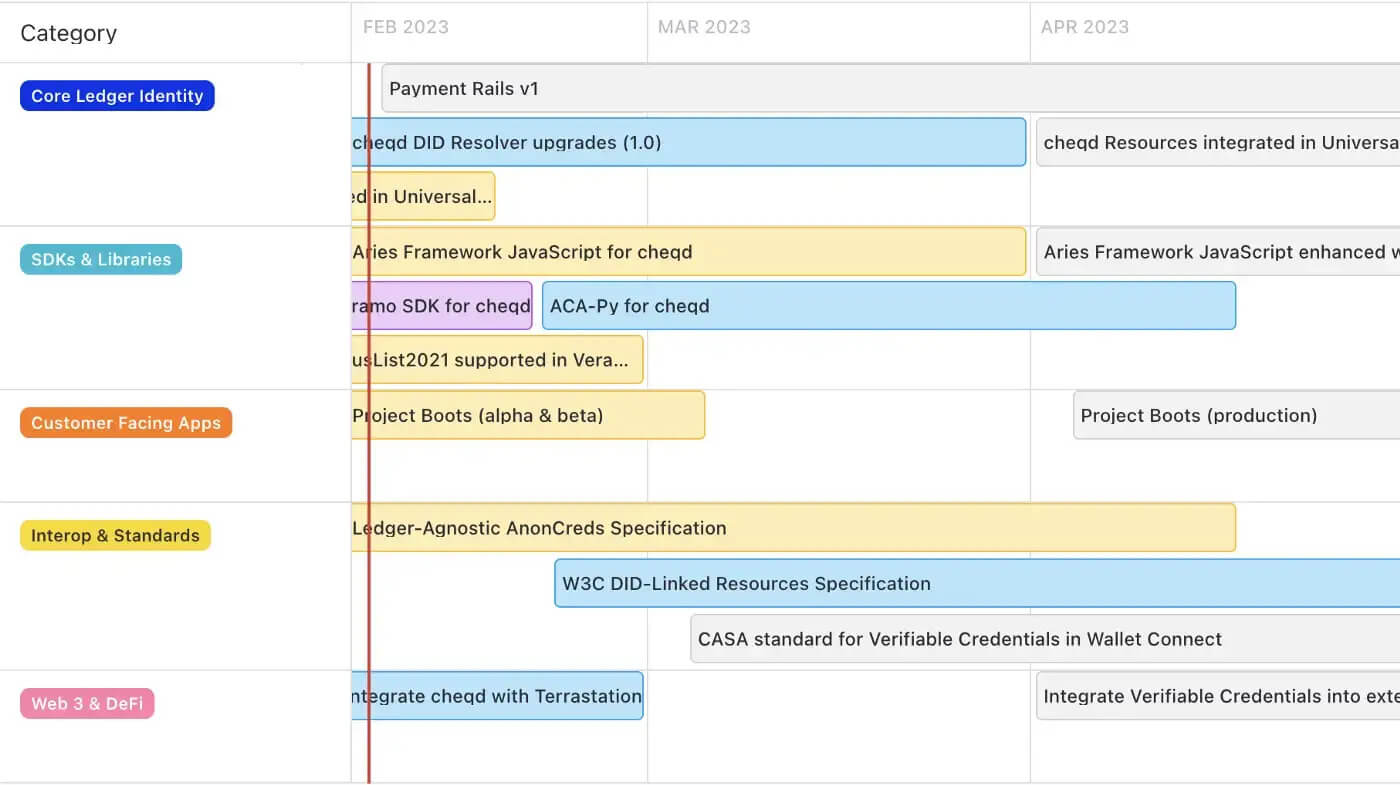
Task: Click the APR 2023 month header
Action: (x=1085, y=27)
